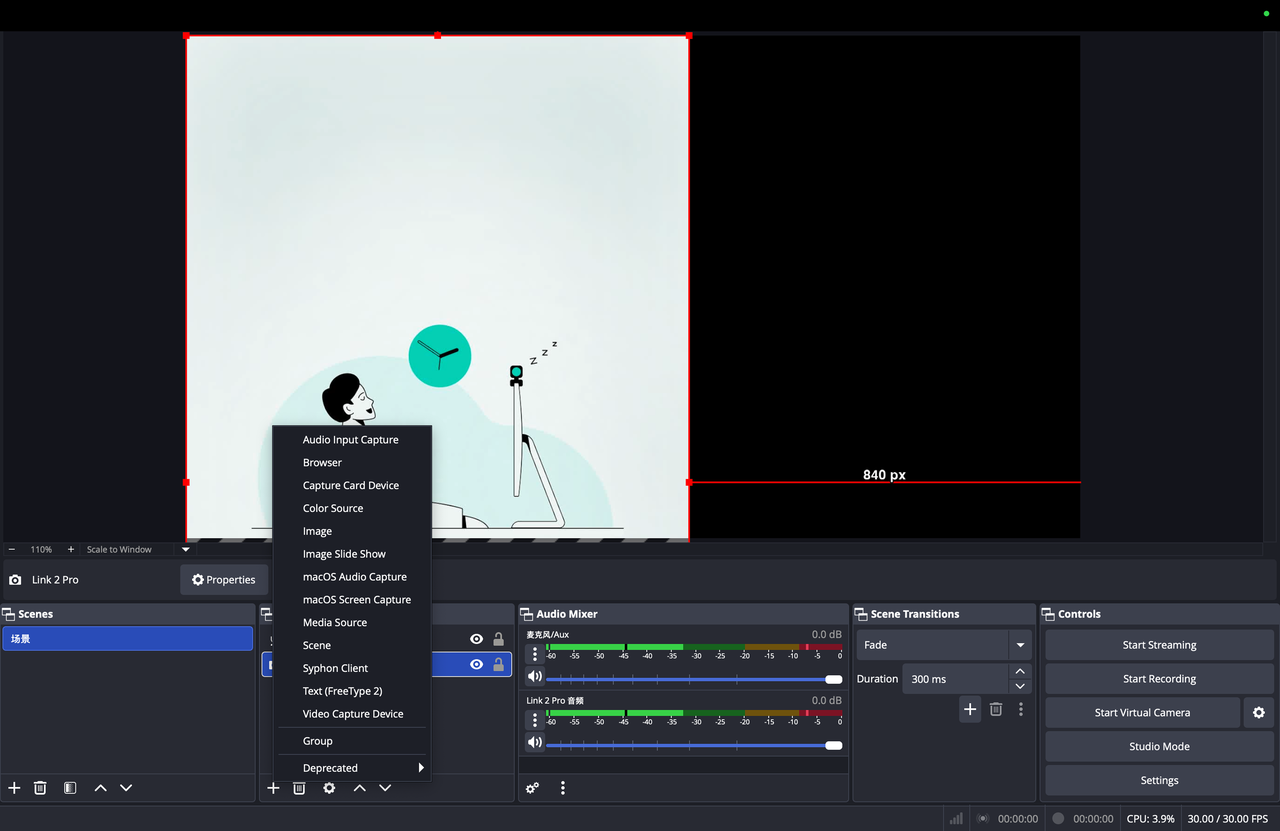Screen dimensions: 1280x831
Task: Choose Browser from the add source menu
Action: tap(321, 462)
